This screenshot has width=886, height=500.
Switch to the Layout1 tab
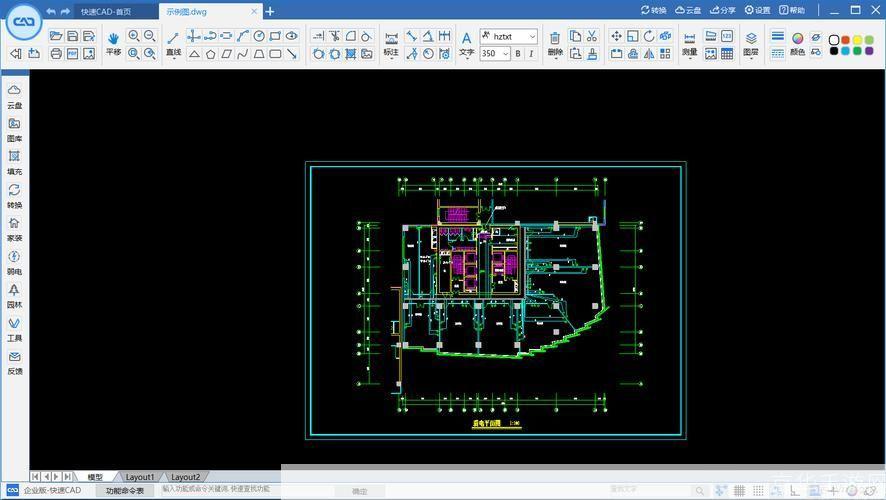[x=139, y=477]
